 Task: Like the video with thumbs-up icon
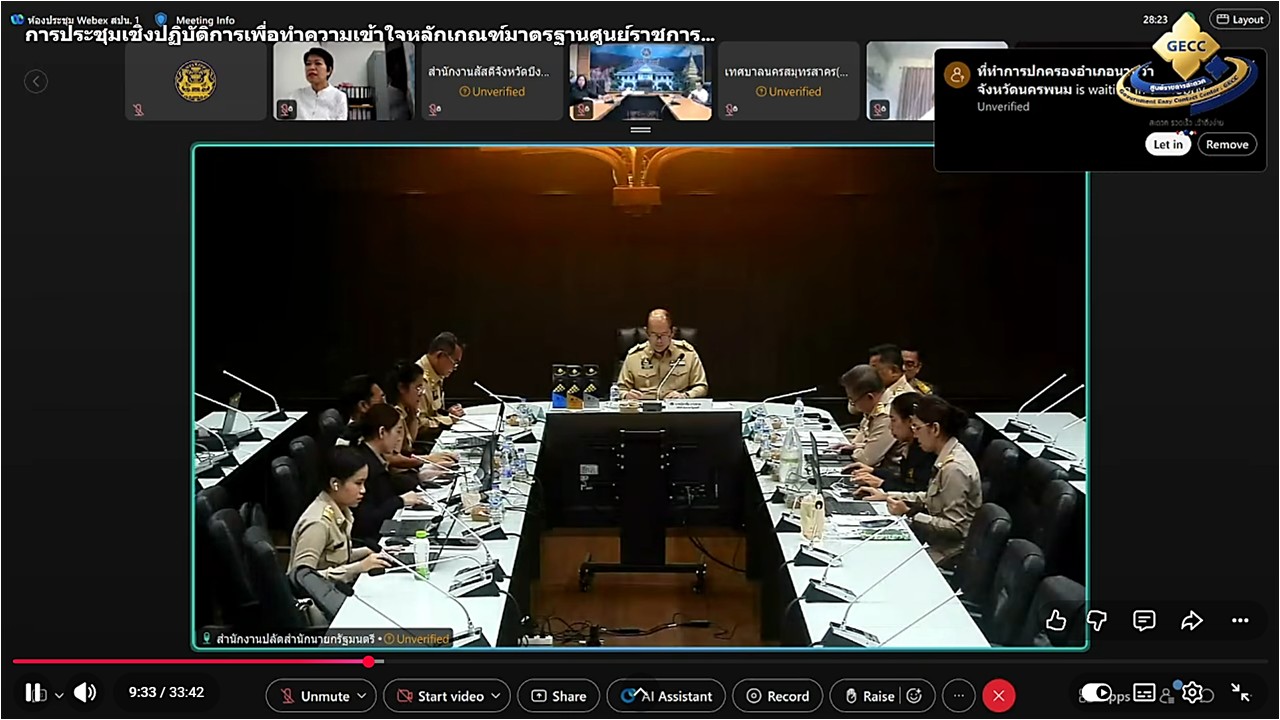pos(1056,620)
